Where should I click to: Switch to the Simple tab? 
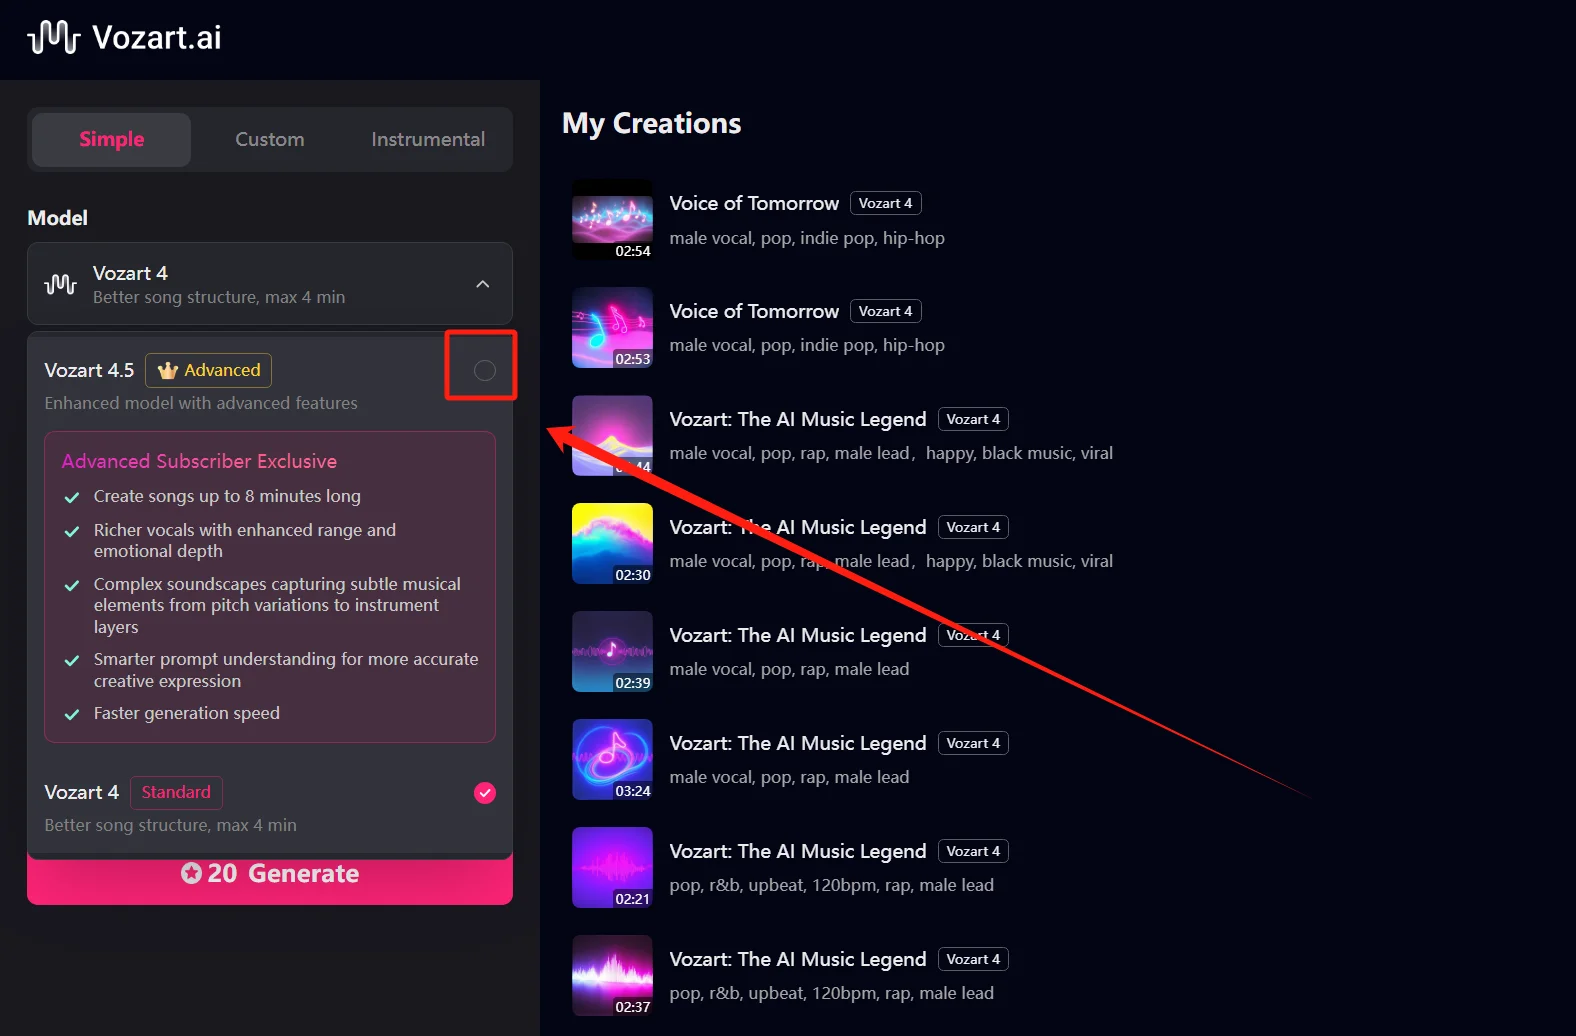pyautogui.click(x=111, y=139)
